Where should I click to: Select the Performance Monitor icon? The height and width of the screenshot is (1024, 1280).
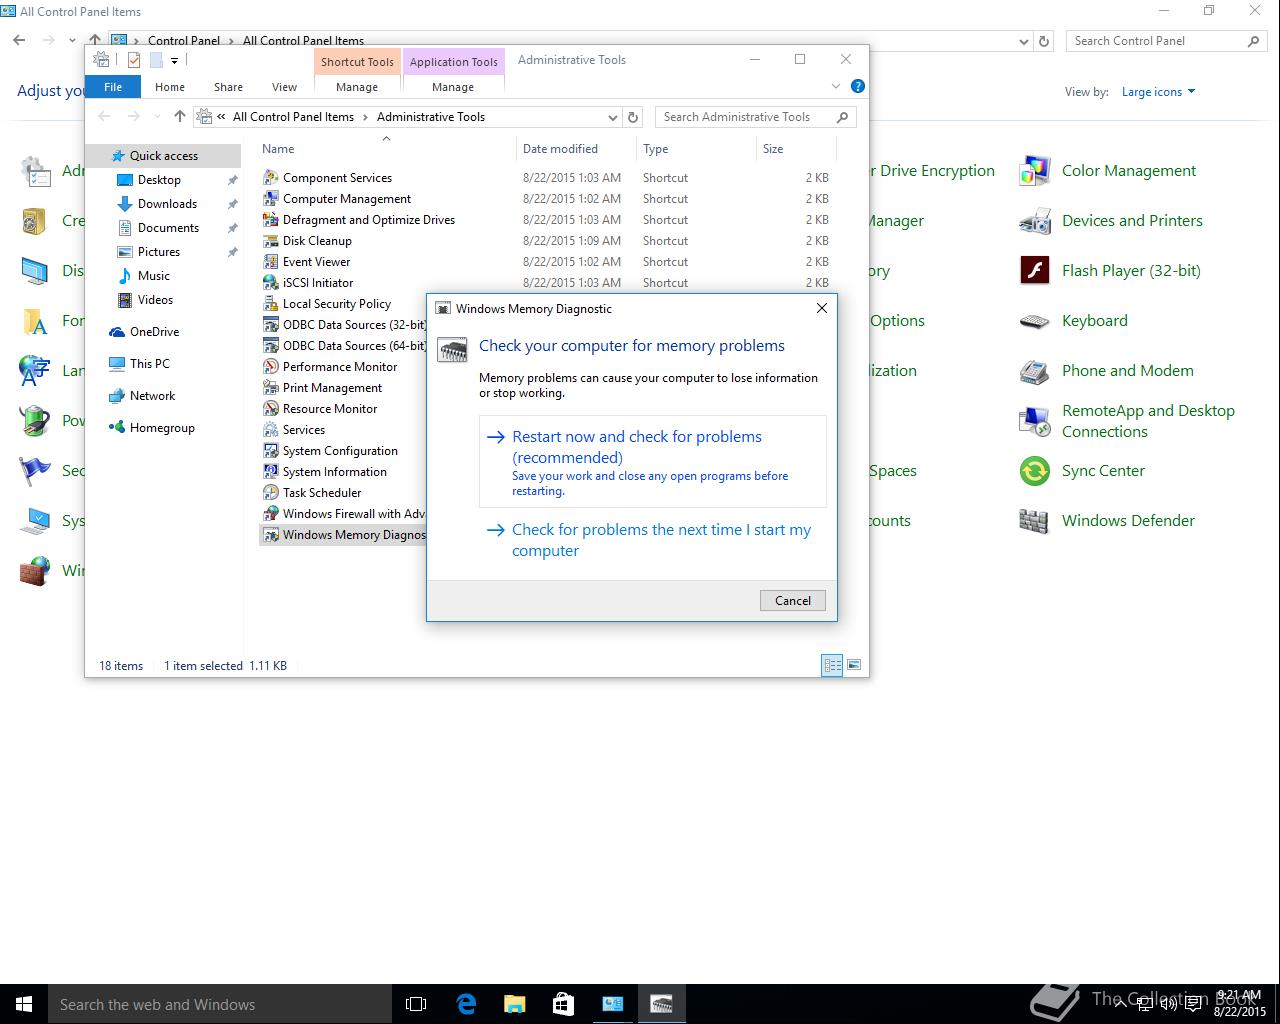[270, 367]
